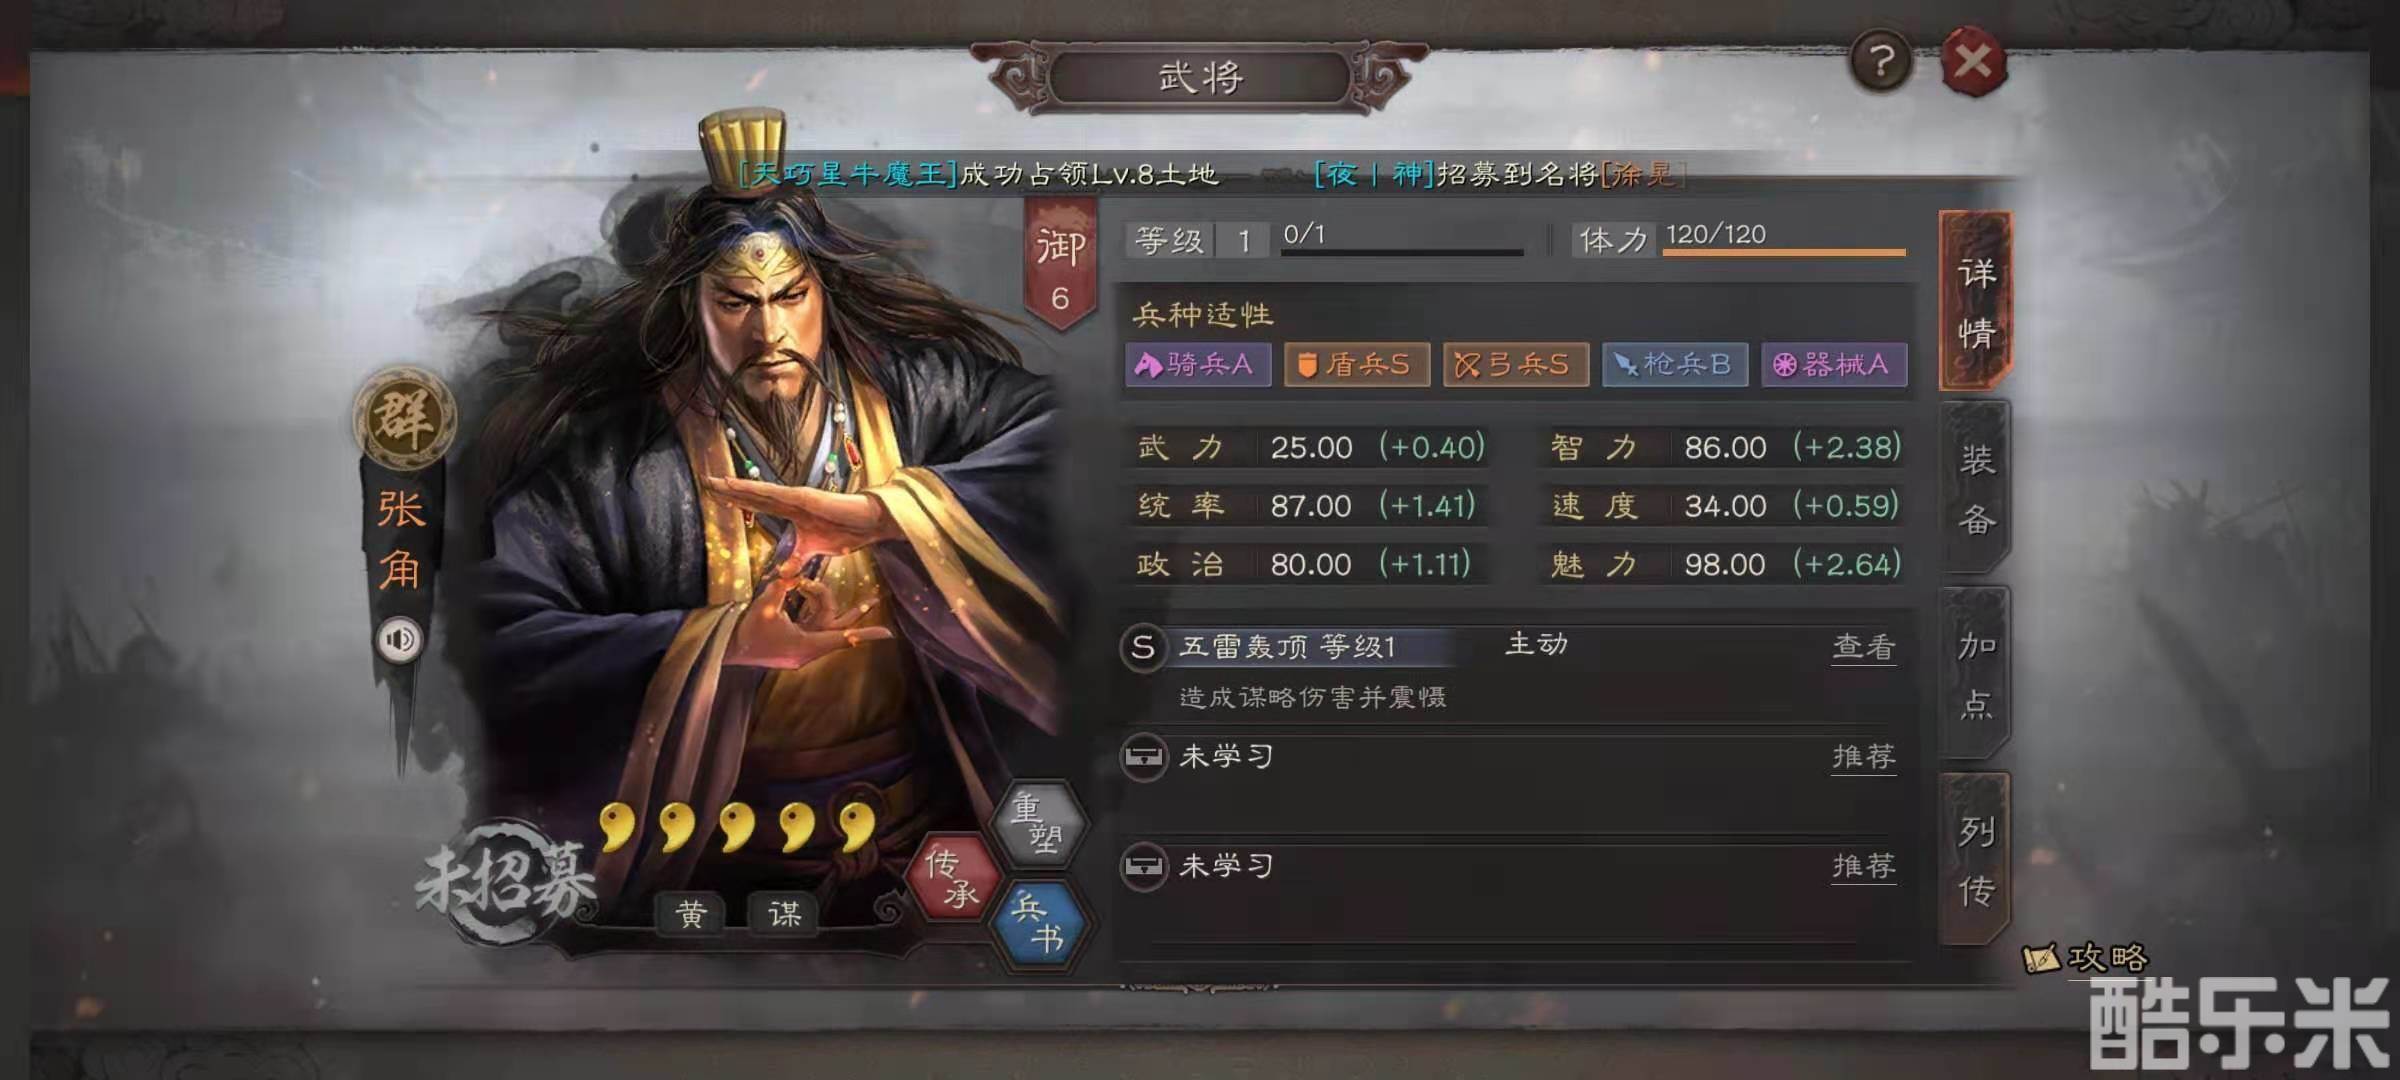Click 查看 link for 五雷轰顶 skill

point(1864,647)
